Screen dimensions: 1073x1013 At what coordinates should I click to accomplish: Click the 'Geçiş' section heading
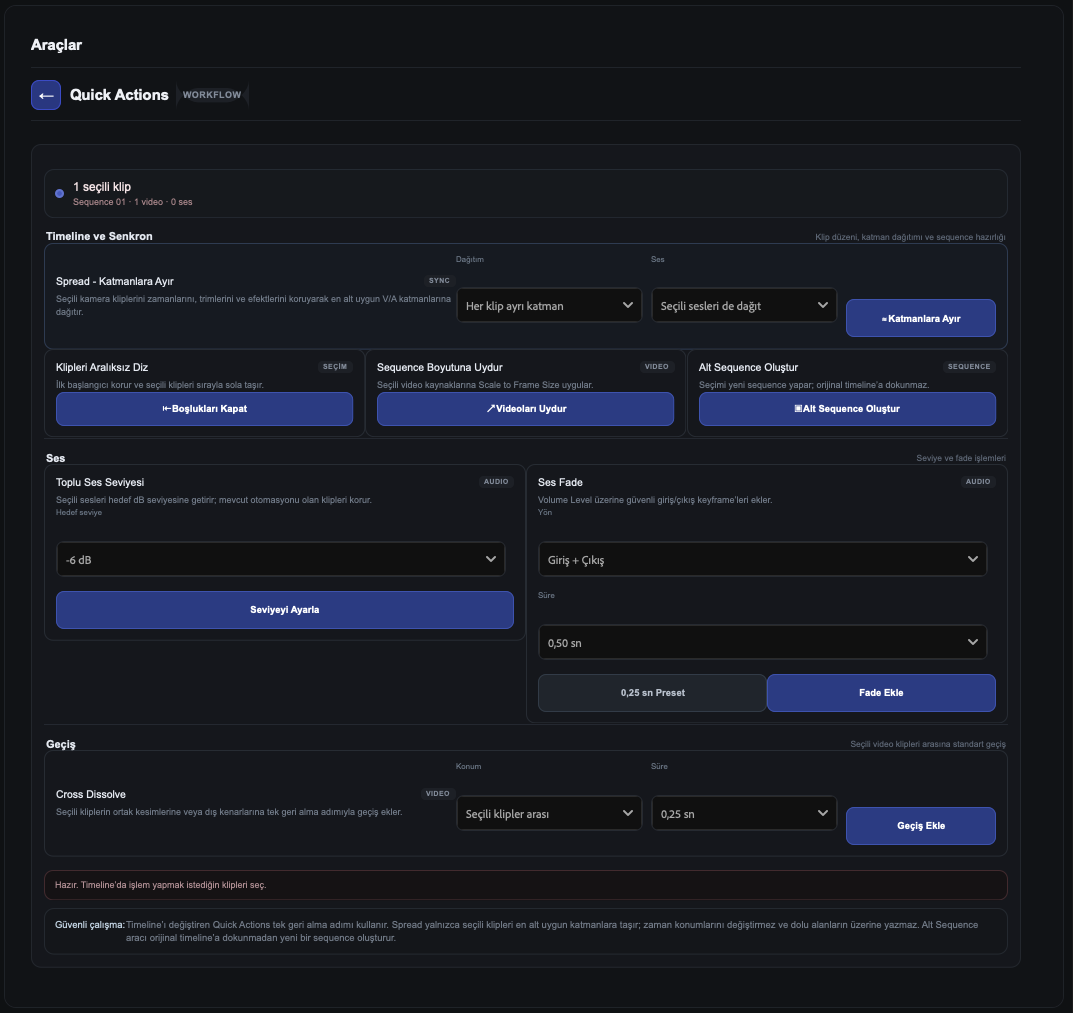(61, 744)
